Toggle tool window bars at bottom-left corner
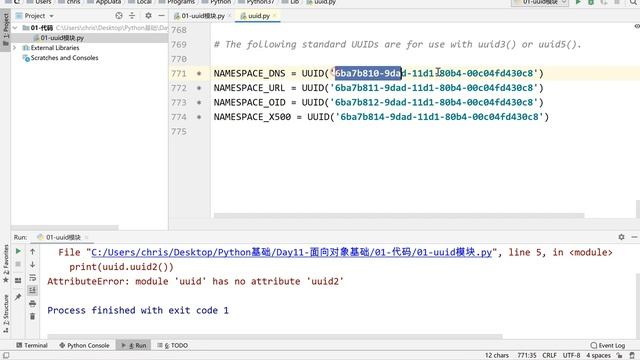Viewport: 640px width, 360px height. [x=6, y=356]
